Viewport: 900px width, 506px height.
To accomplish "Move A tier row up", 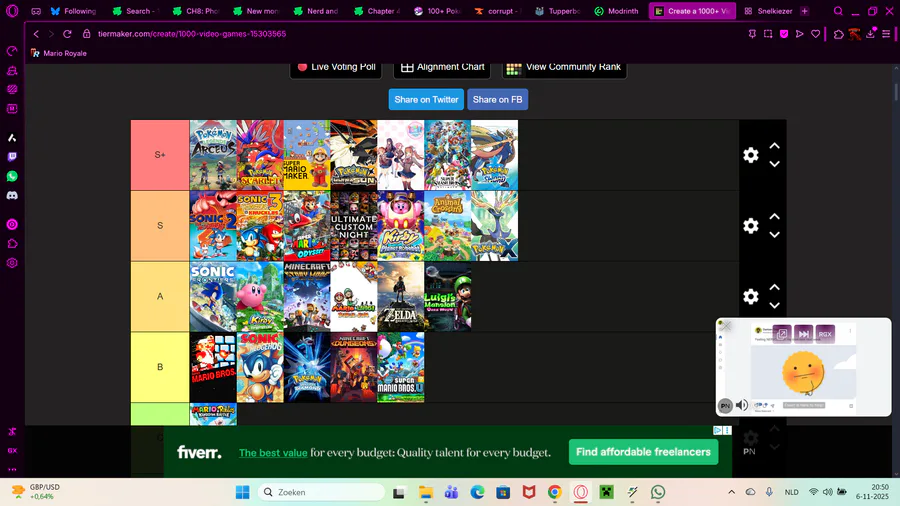I will click(774, 287).
